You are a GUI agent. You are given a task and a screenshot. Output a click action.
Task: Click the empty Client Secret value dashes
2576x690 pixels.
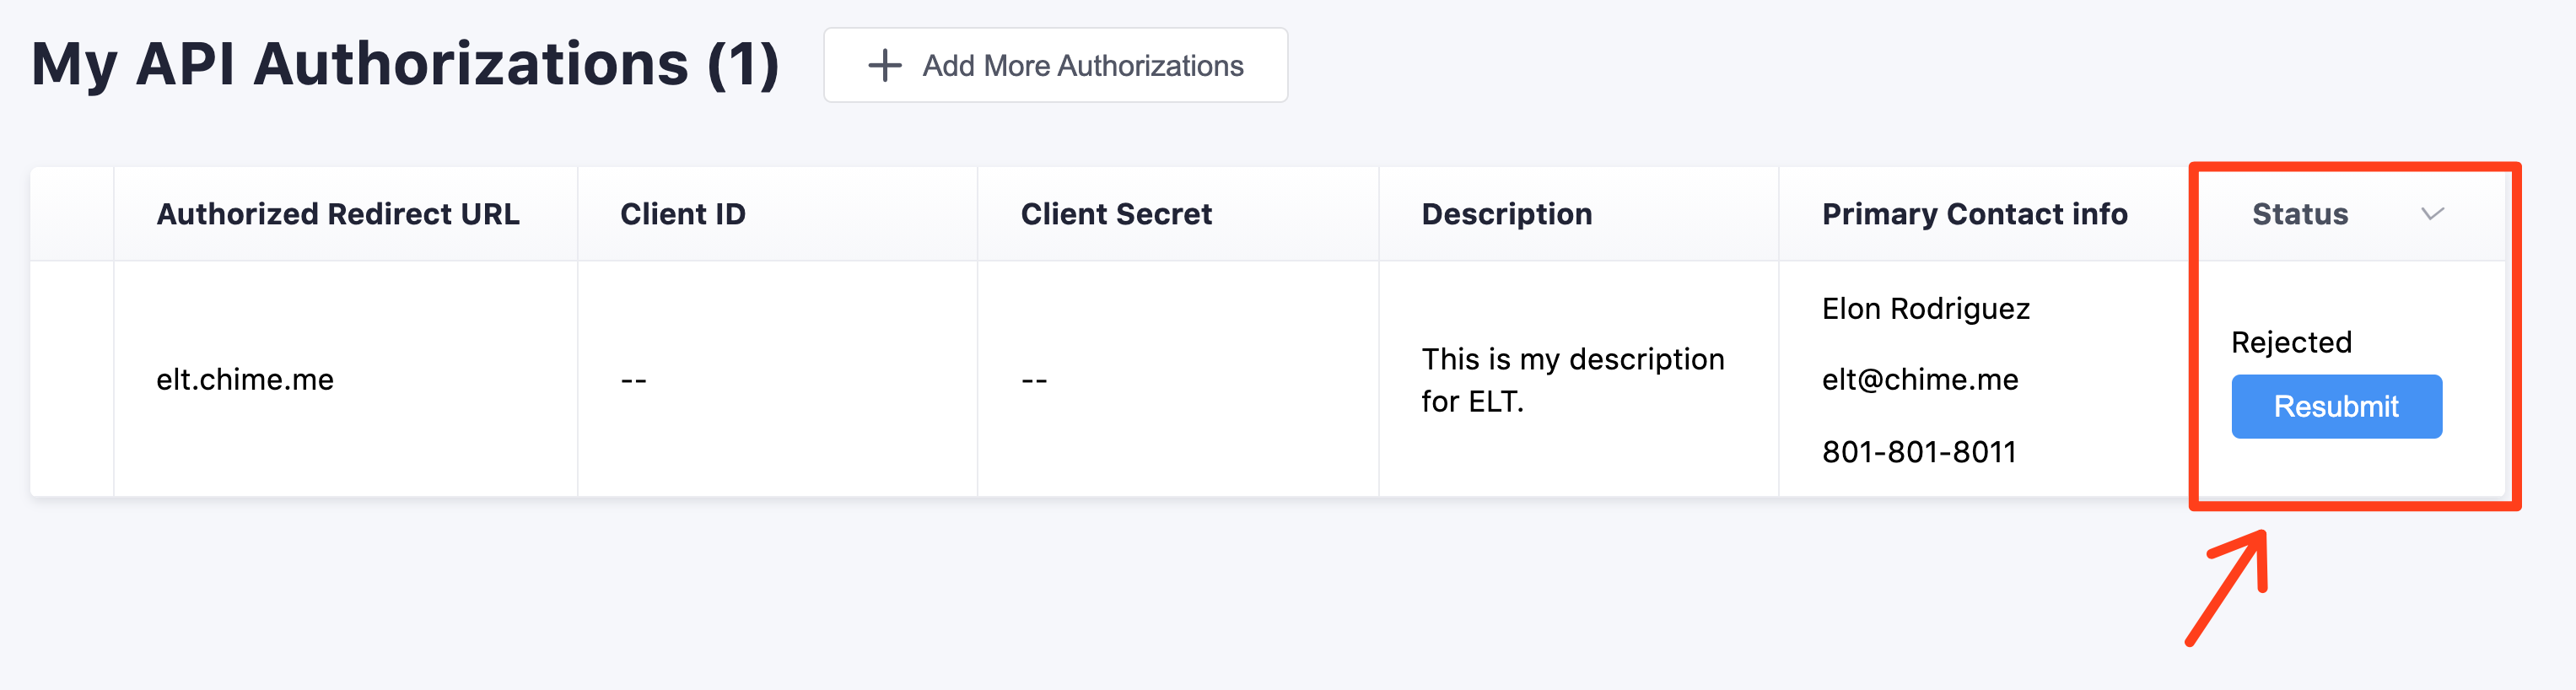point(1034,380)
